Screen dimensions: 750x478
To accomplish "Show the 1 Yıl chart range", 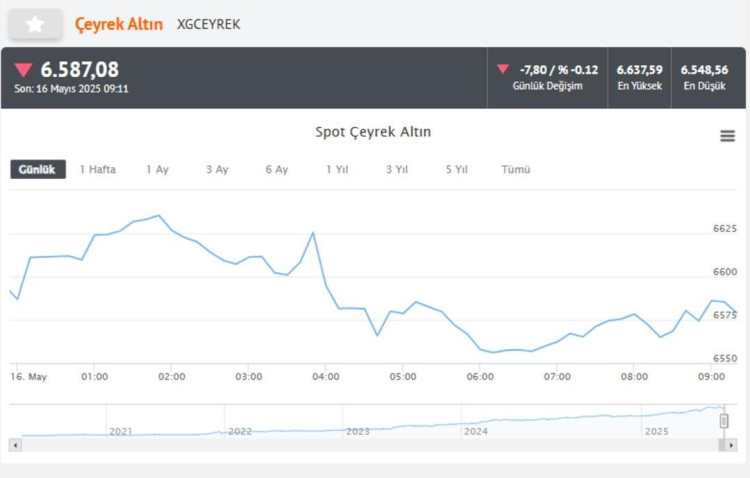I will (x=337, y=170).
